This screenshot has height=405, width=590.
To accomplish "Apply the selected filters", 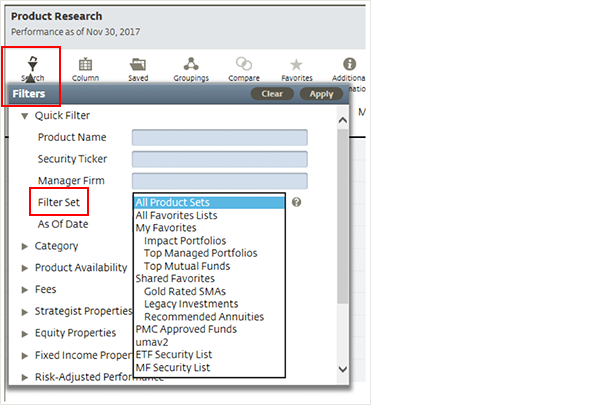I will pyautogui.click(x=321, y=94).
